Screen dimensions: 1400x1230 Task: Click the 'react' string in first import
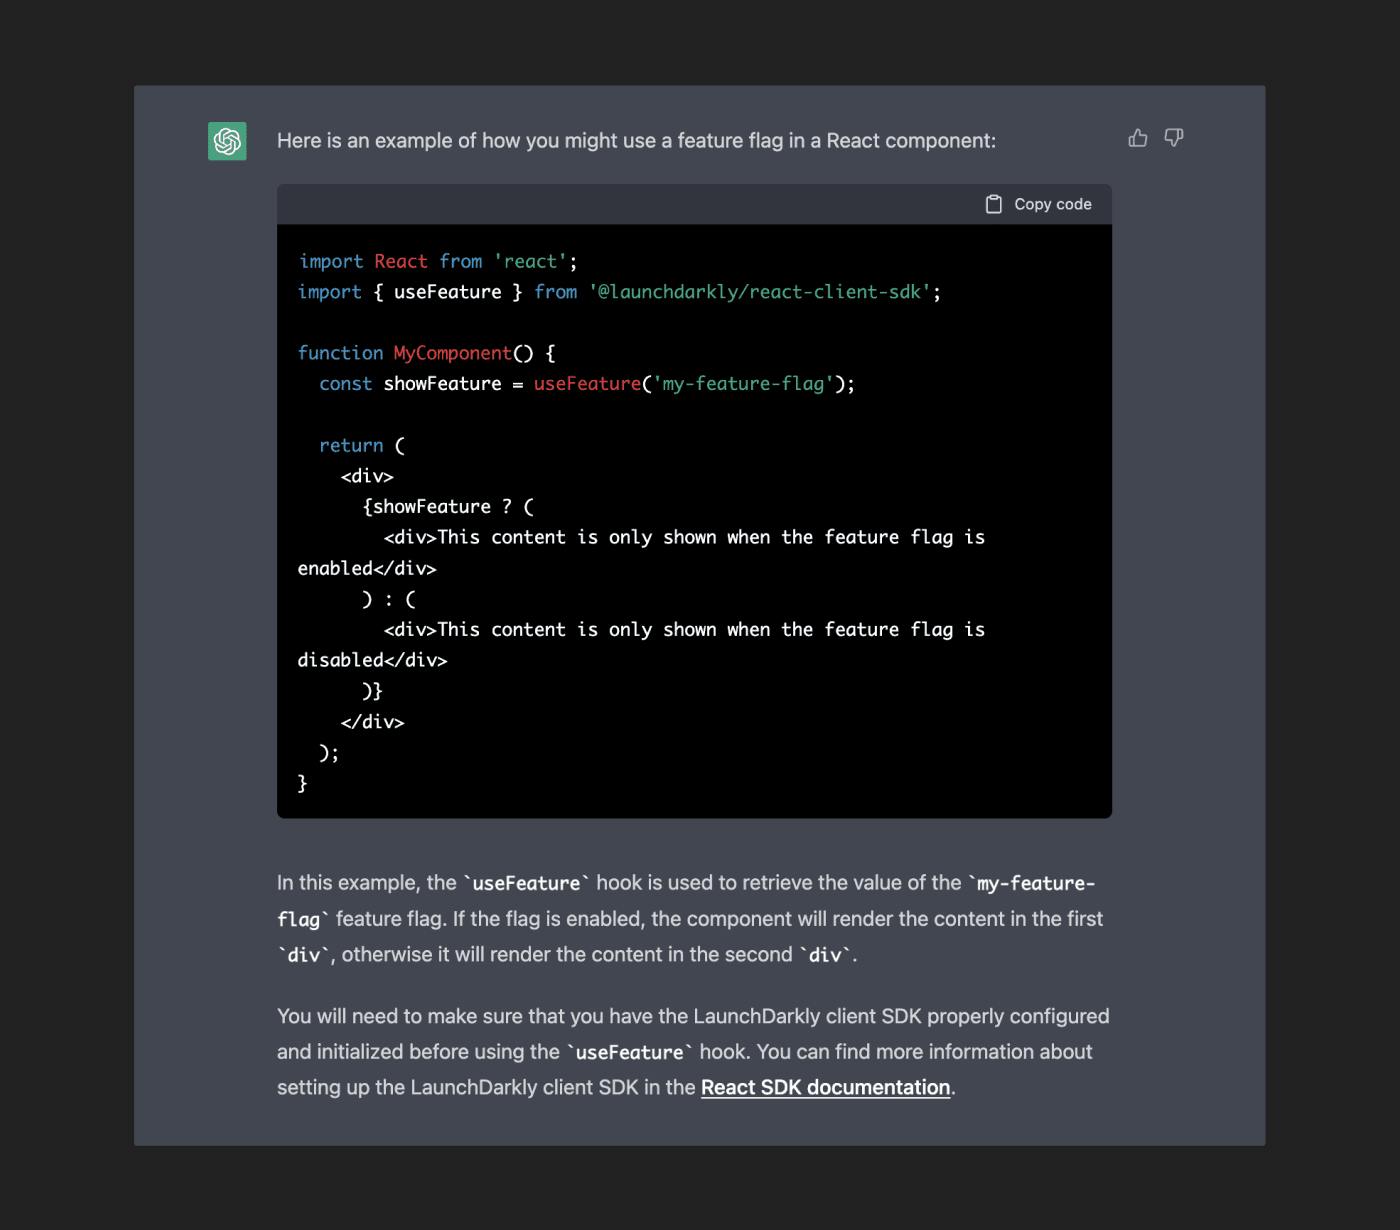tap(530, 261)
